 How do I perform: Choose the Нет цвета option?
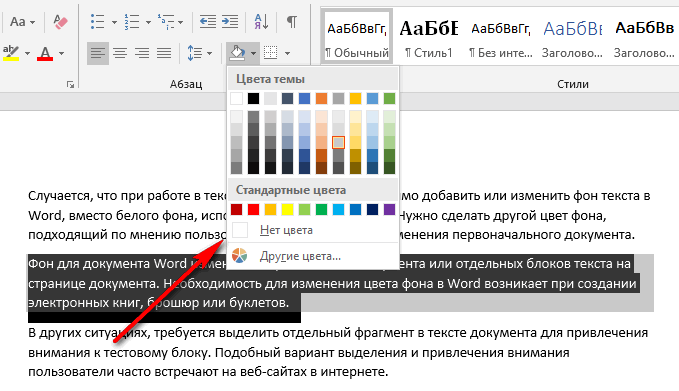pyautogui.click(x=313, y=230)
